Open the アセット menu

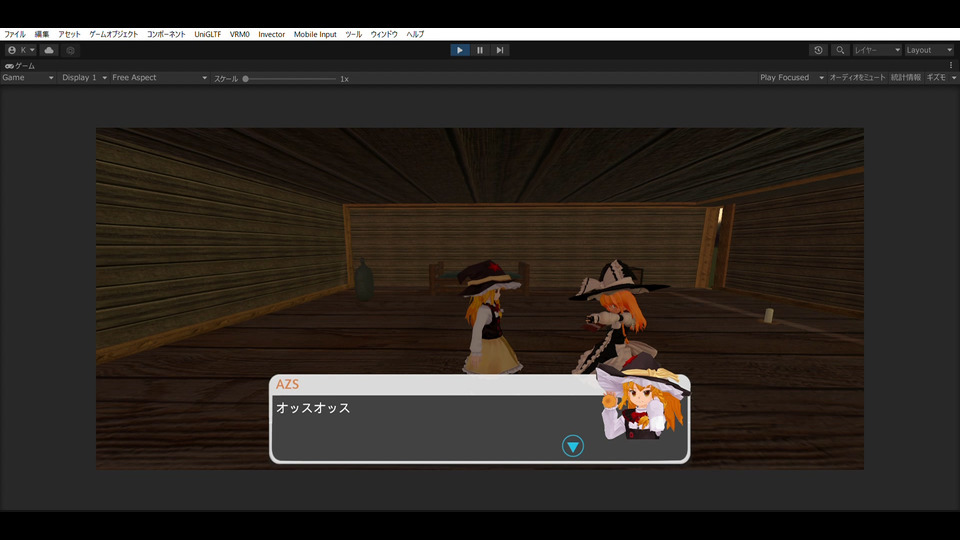click(69, 34)
